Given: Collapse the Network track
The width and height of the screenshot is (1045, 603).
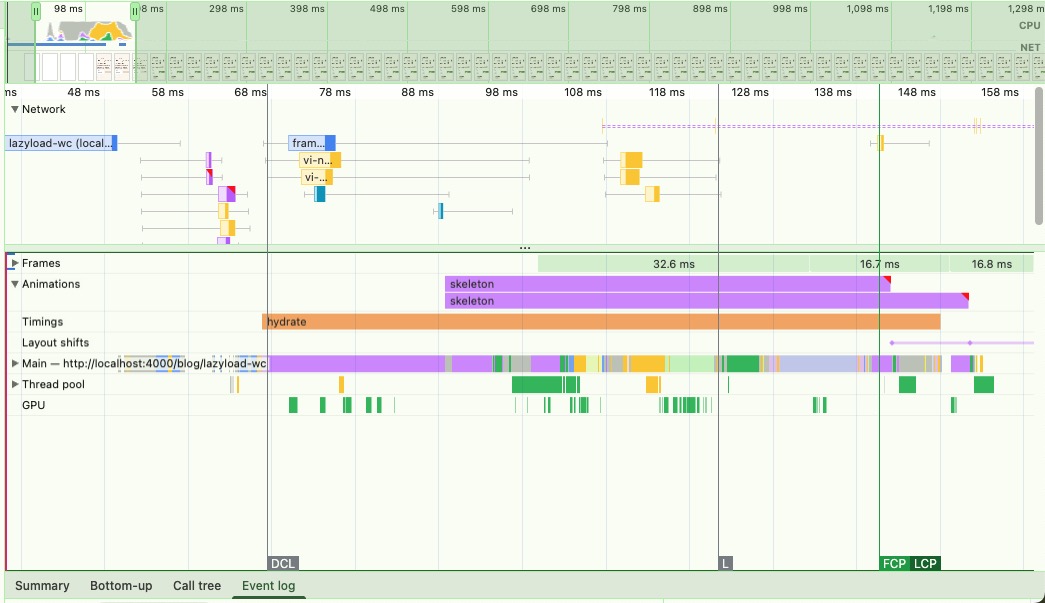Looking at the screenshot, I should [x=15, y=109].
